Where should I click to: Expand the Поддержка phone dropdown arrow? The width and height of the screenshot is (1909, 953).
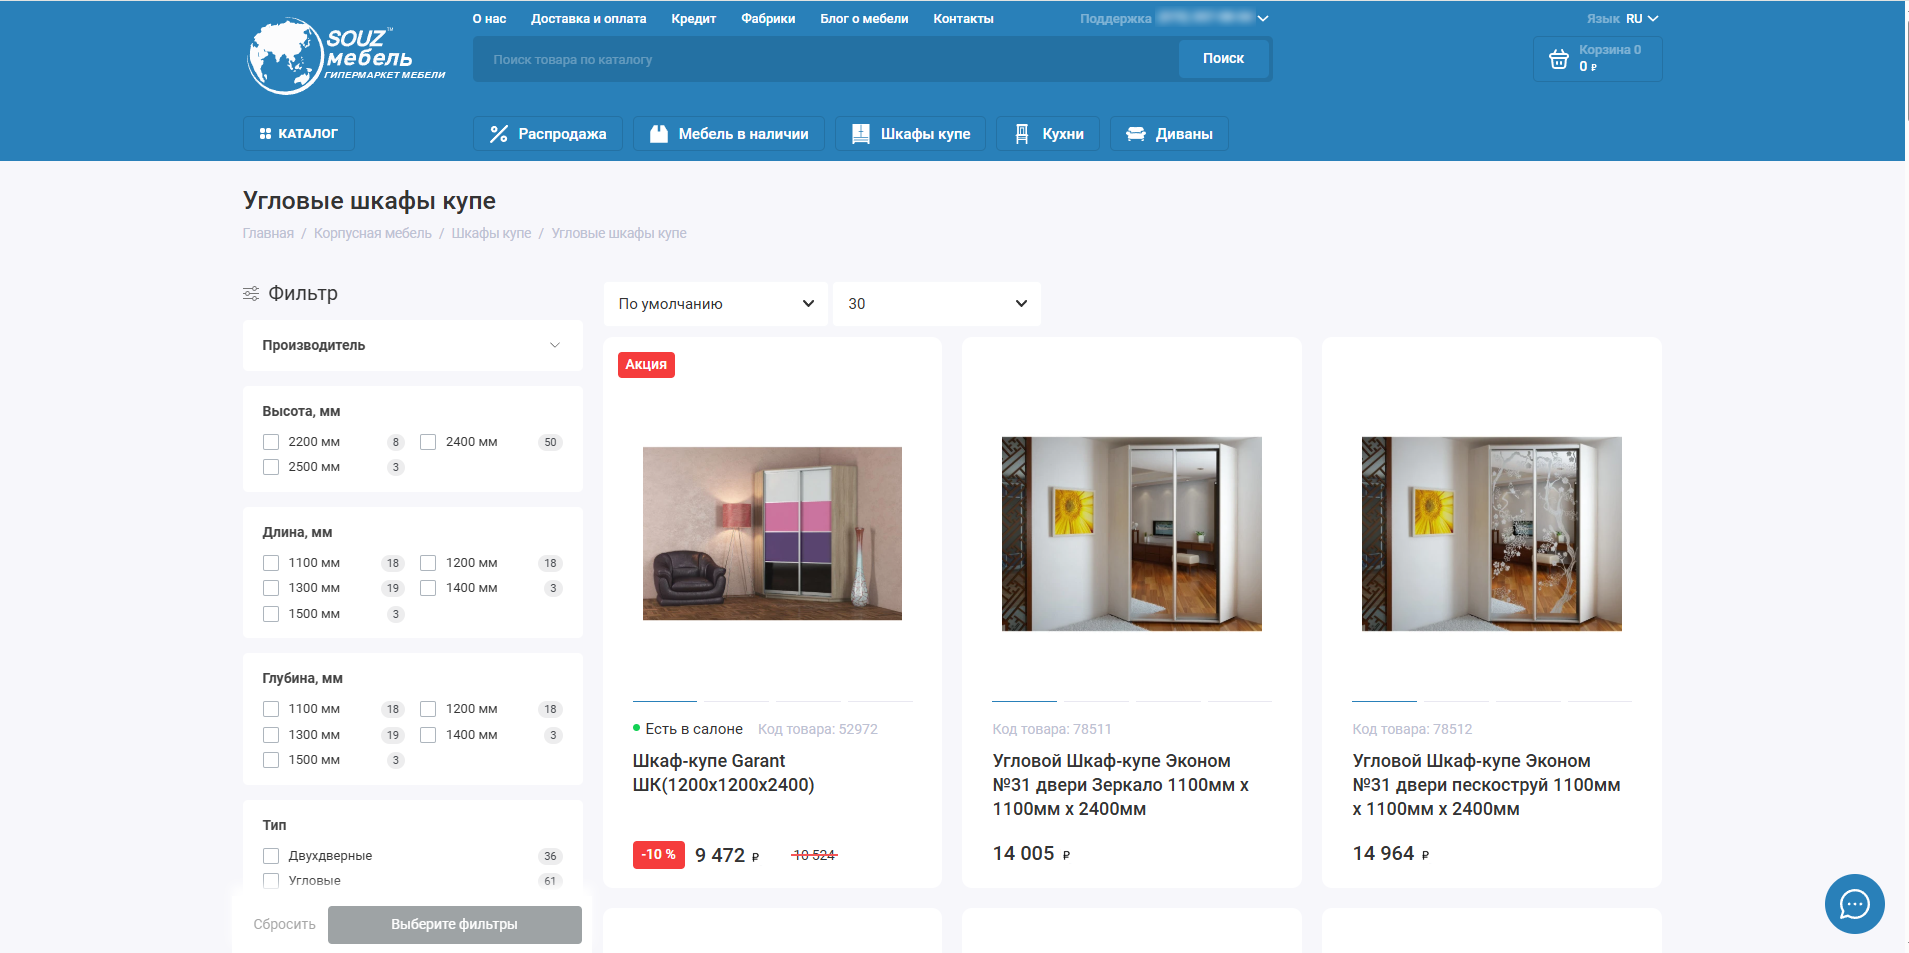[x=1263, y=19]
